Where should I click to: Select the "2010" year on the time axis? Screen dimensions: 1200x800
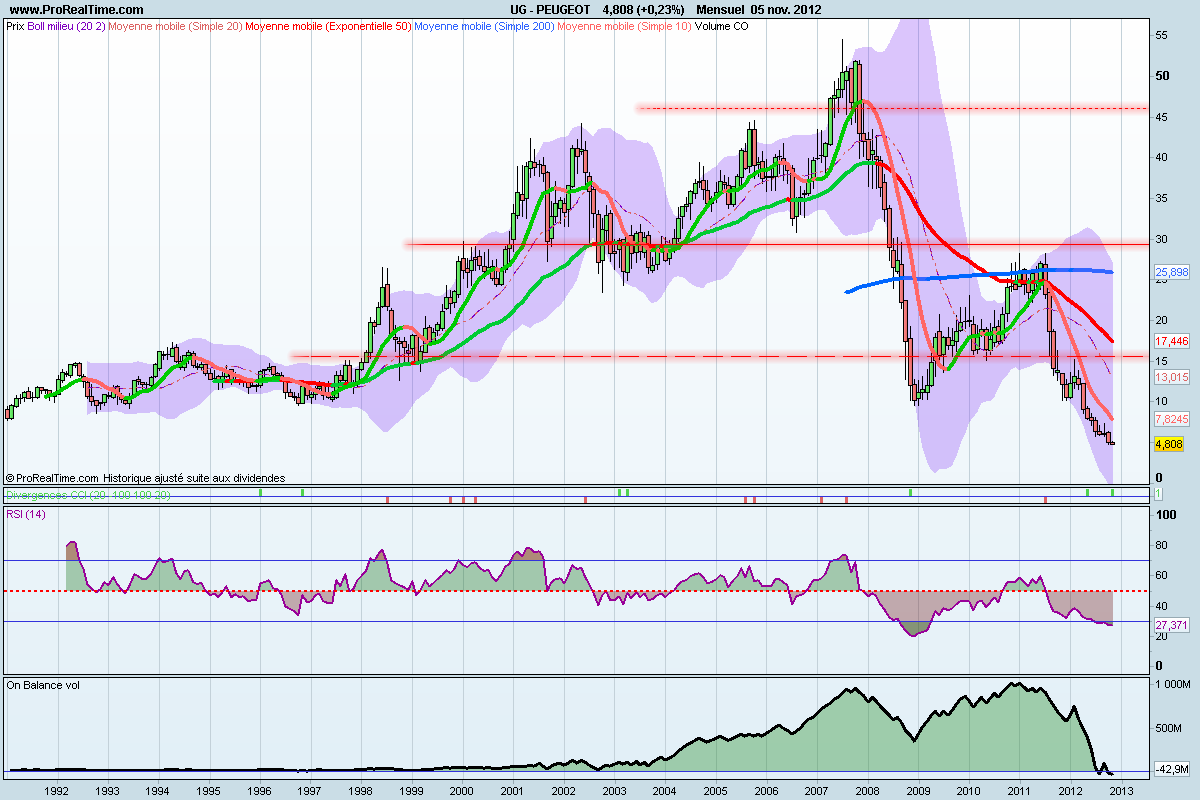pyautogui.click(x=969, y=789)
